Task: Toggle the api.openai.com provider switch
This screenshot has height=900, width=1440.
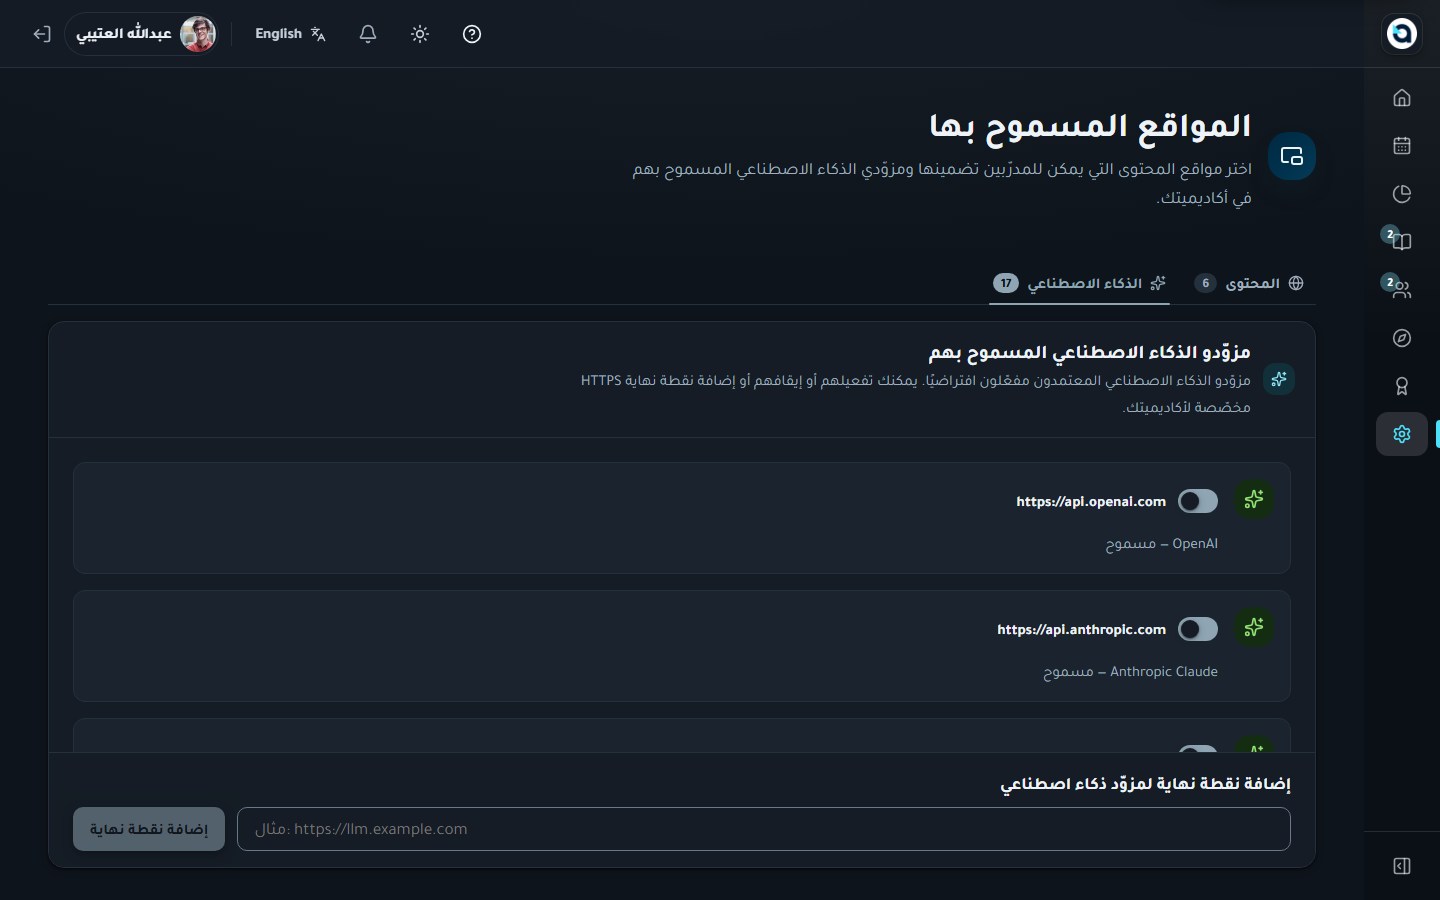Action: pyautogui.click(x=1198, y=501)
